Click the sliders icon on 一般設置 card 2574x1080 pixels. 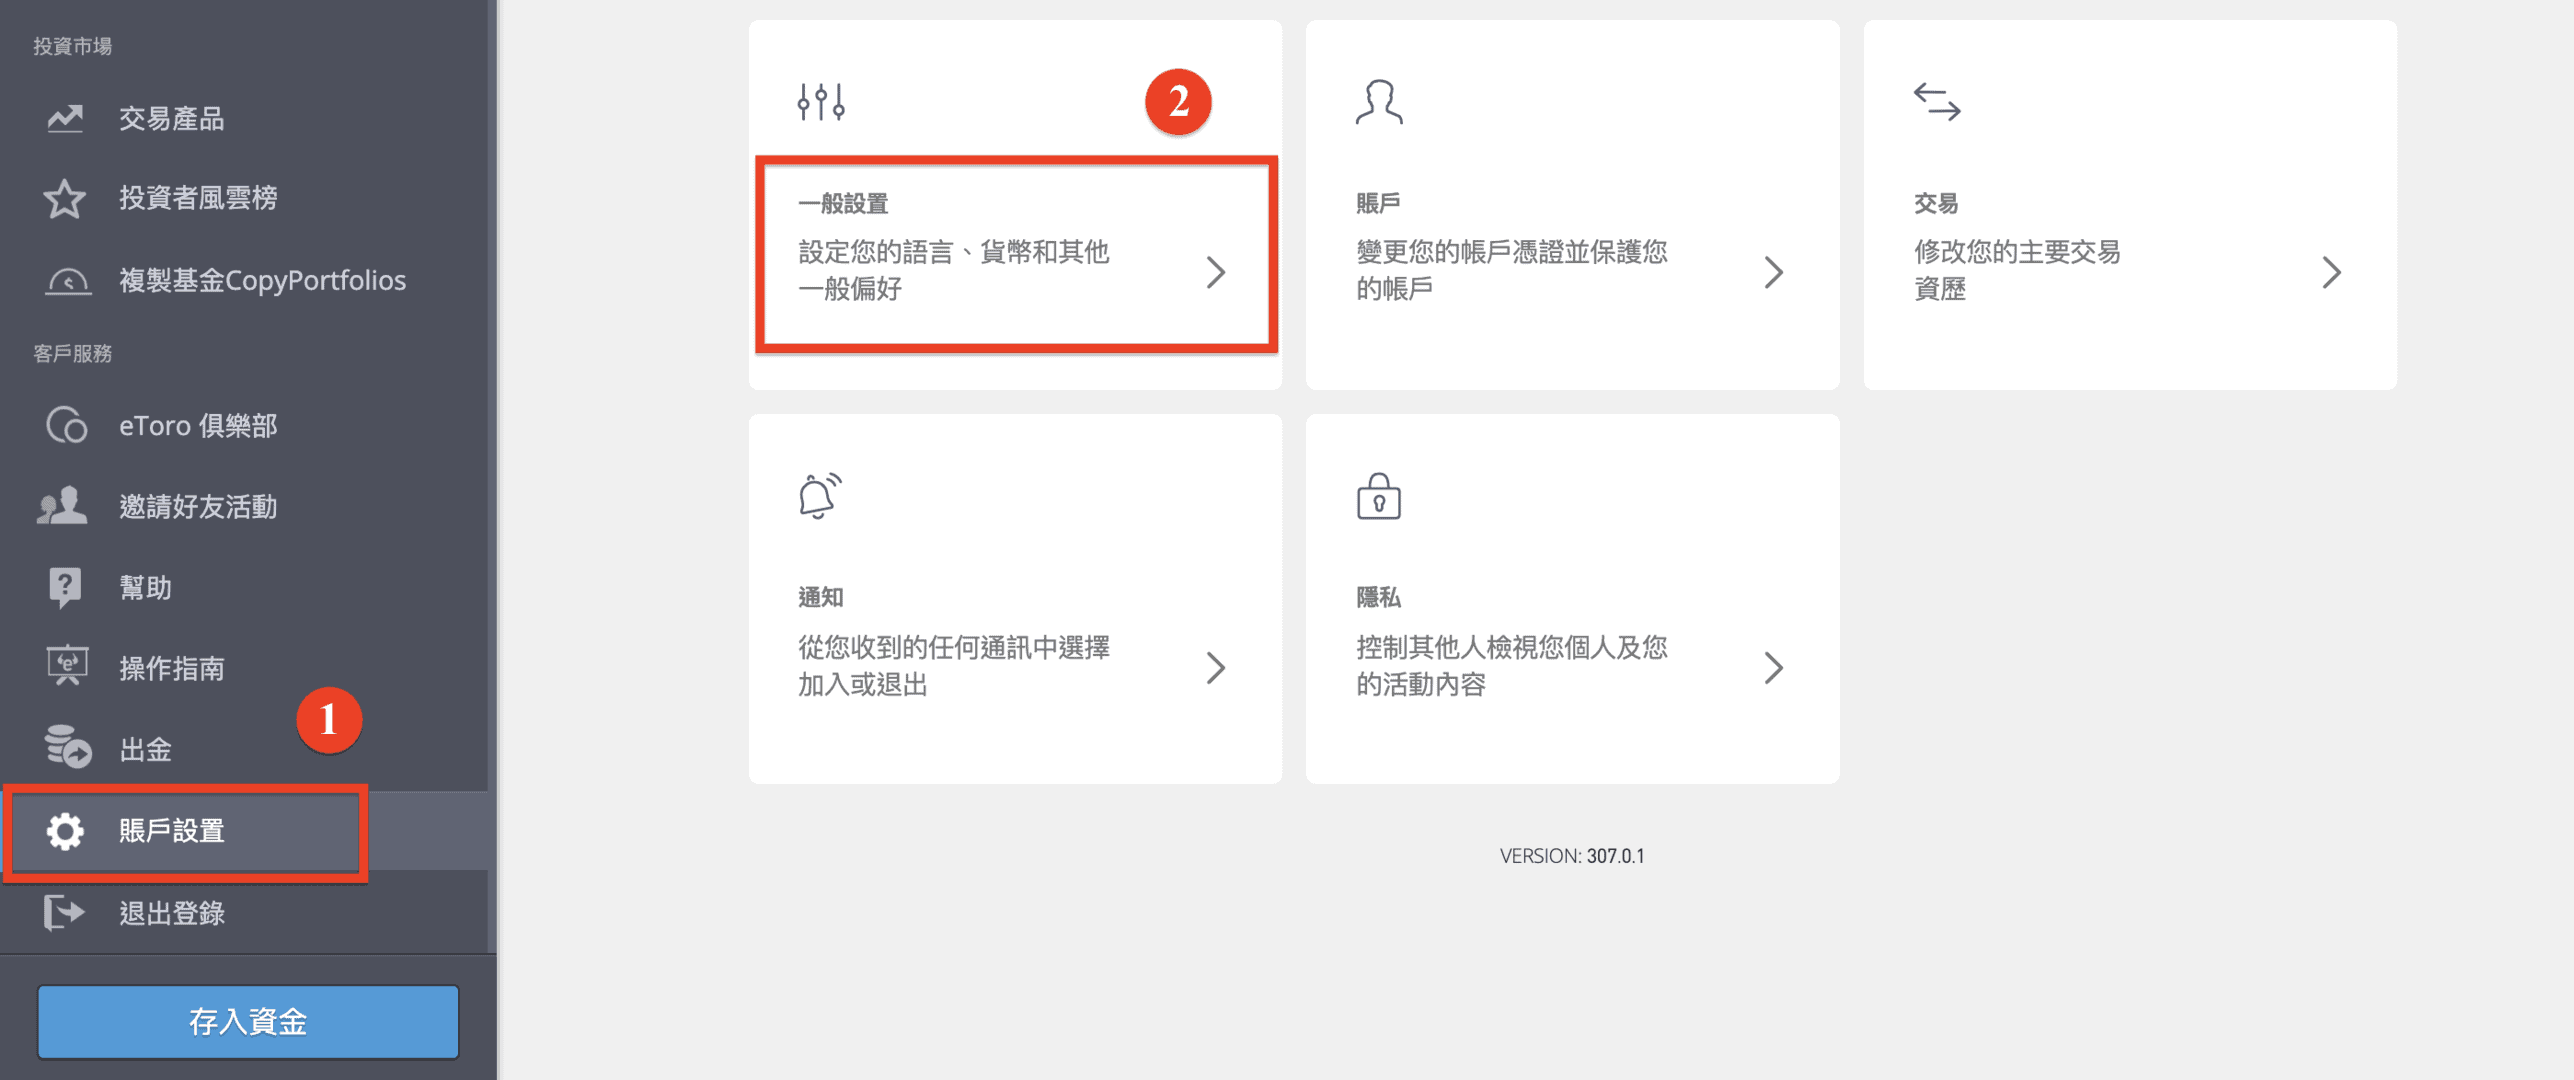coord(819,101)
